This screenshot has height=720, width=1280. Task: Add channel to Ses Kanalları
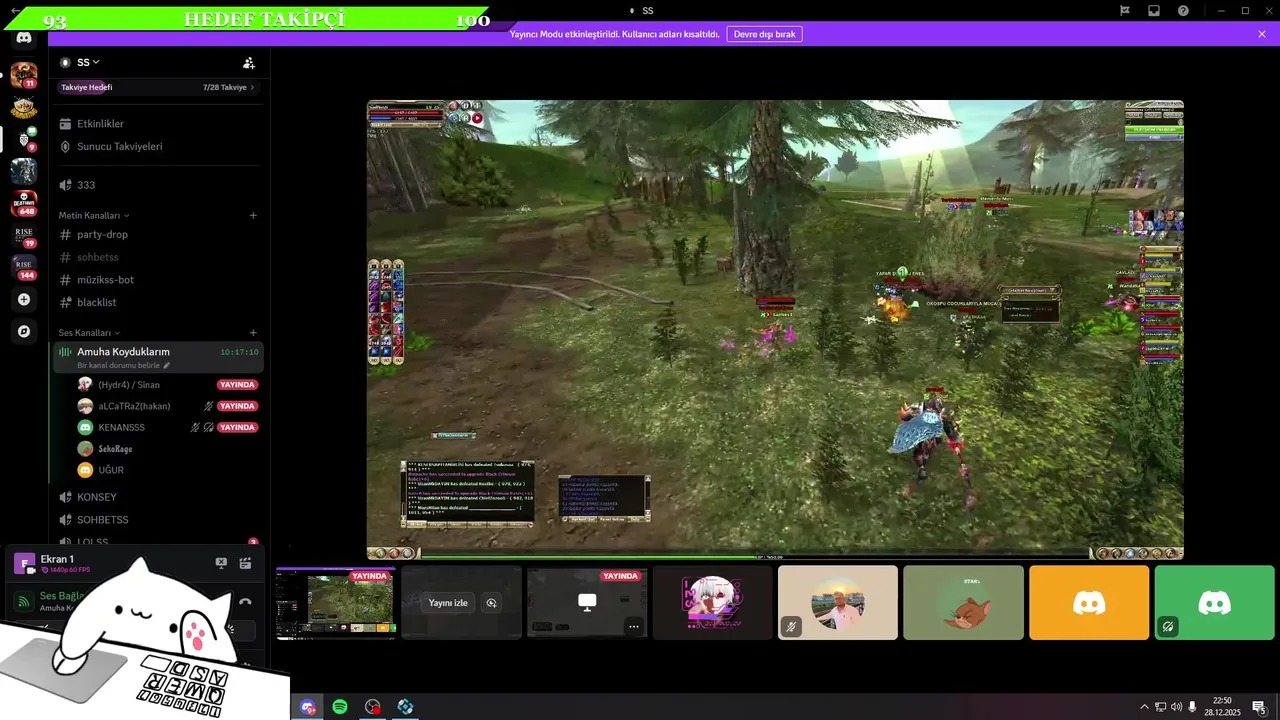(253, 332)
